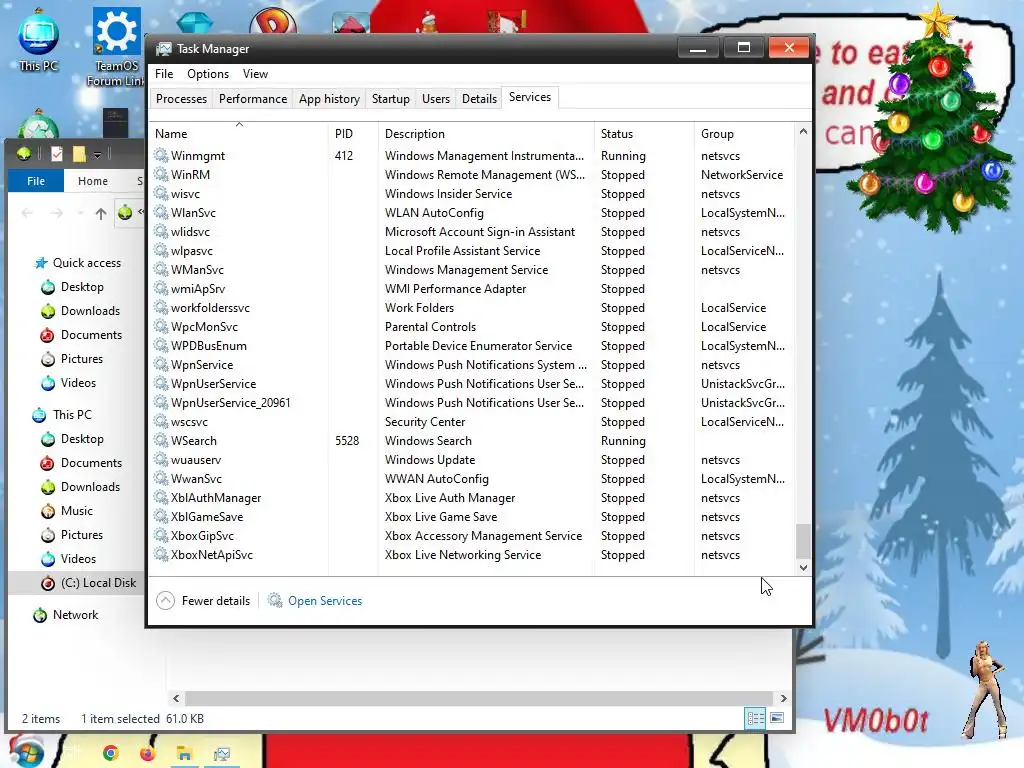Click Music folder icon in Explorer sidebar
1024x768 pixels.
[48, 511]
